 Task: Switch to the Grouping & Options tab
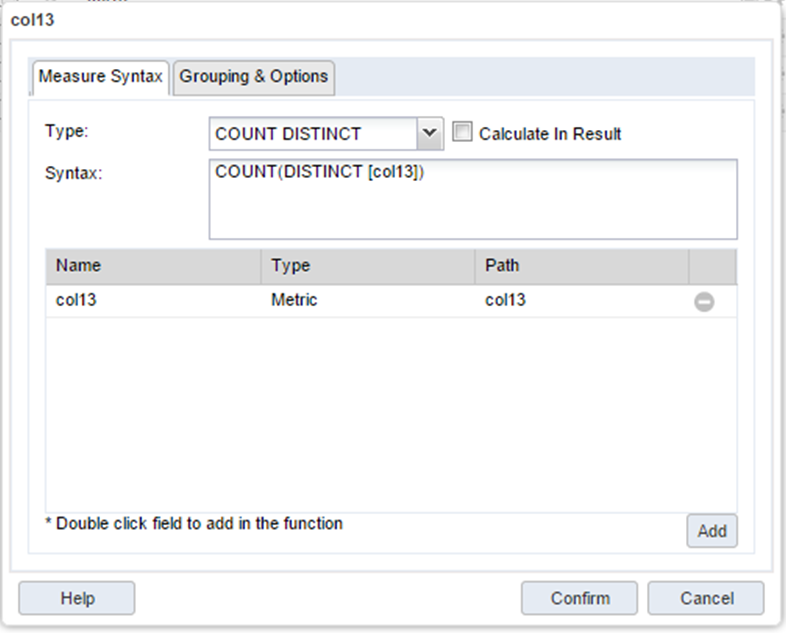click(254, 77)
